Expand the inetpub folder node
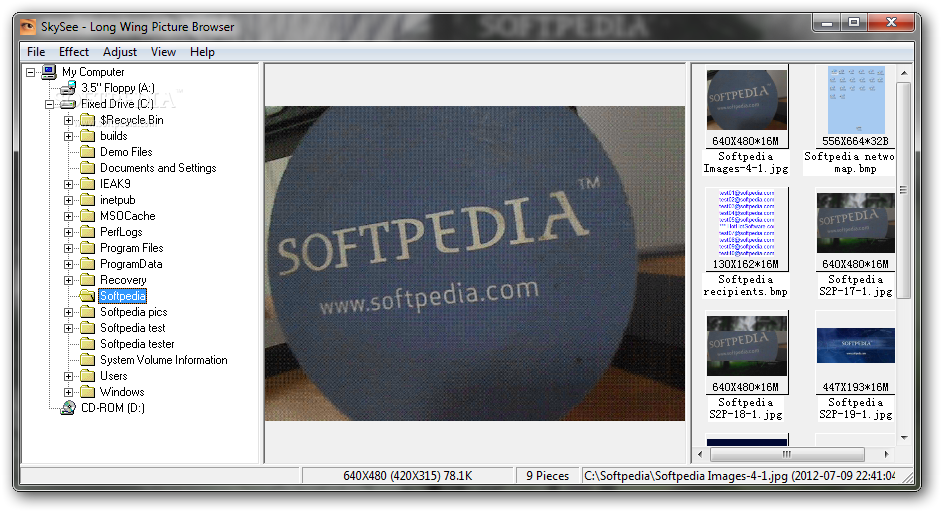 click(68, 200)
